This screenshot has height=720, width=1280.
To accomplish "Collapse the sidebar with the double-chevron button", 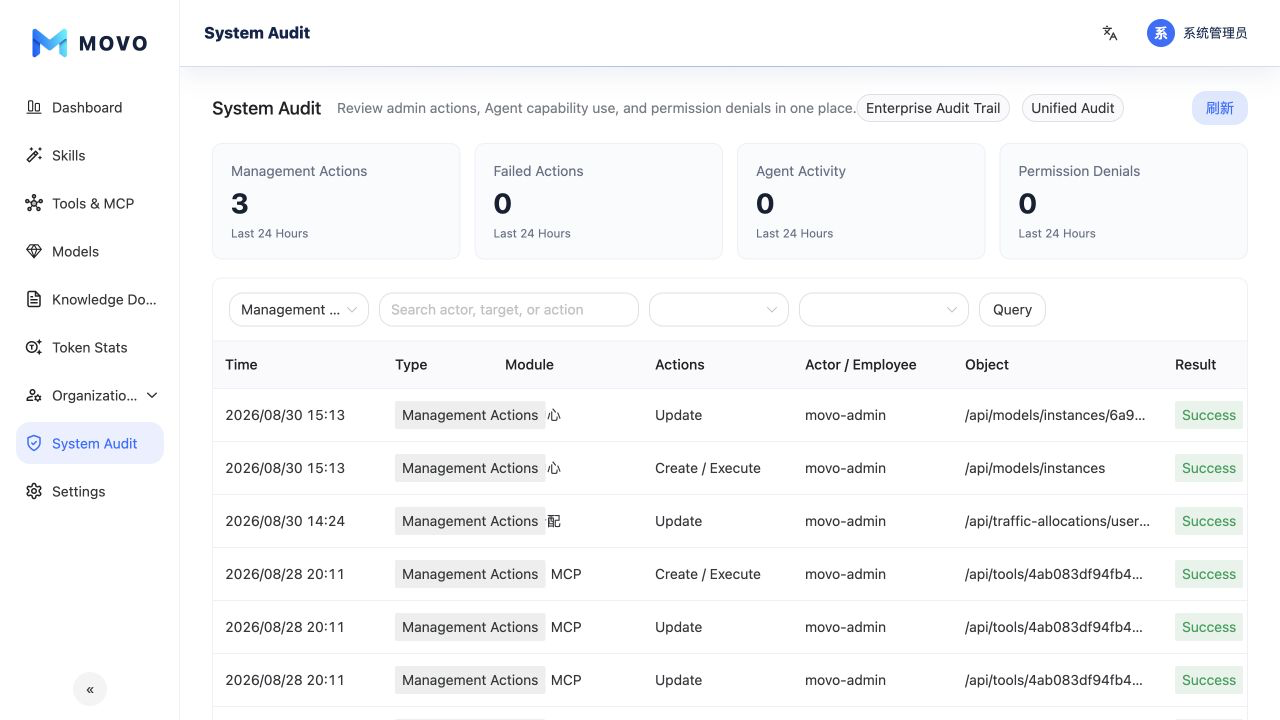I will click(90, 689).
